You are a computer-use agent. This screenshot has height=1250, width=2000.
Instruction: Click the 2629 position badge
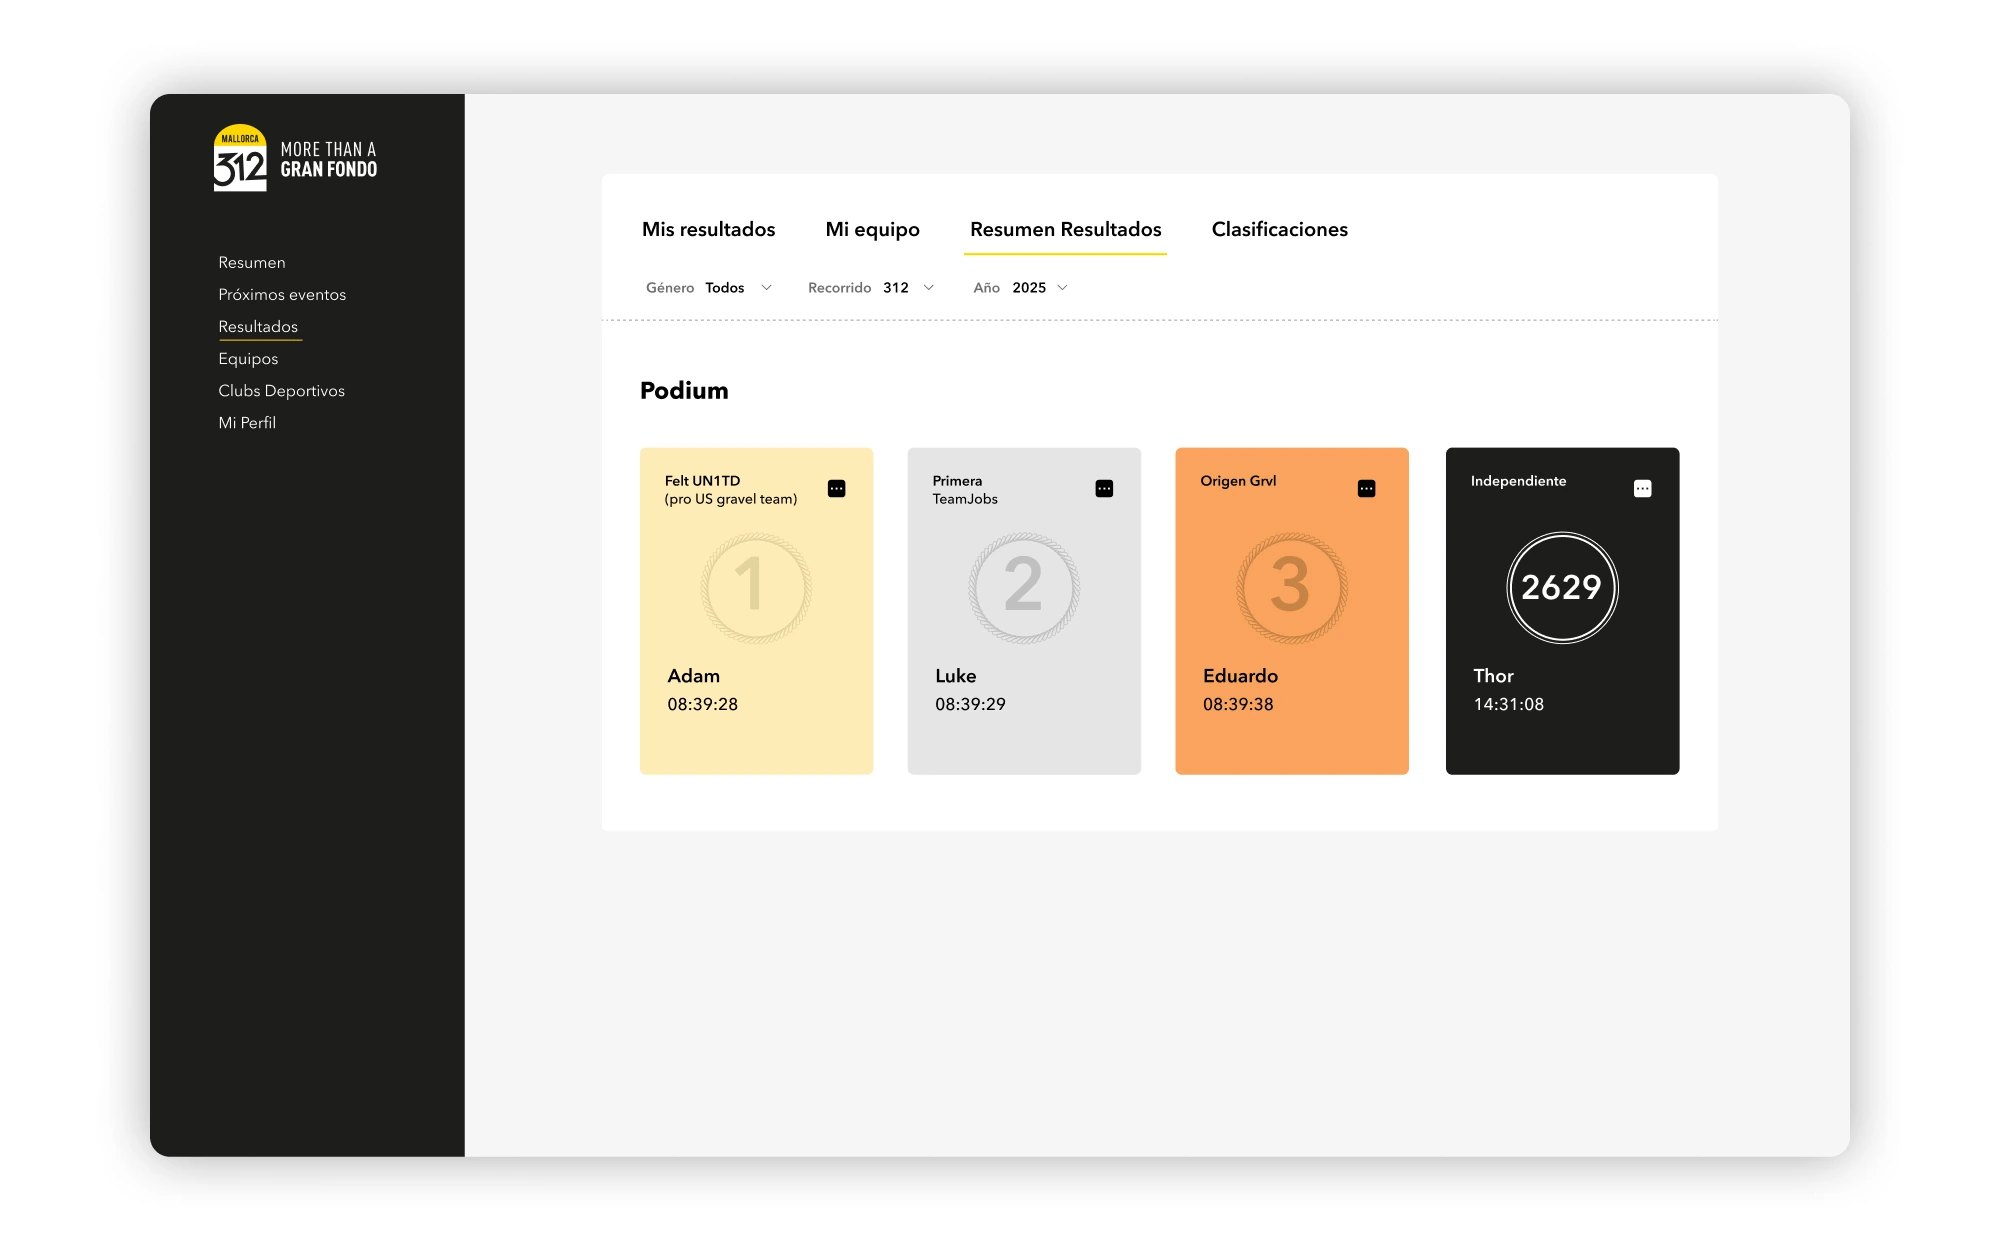[1563, 588]
